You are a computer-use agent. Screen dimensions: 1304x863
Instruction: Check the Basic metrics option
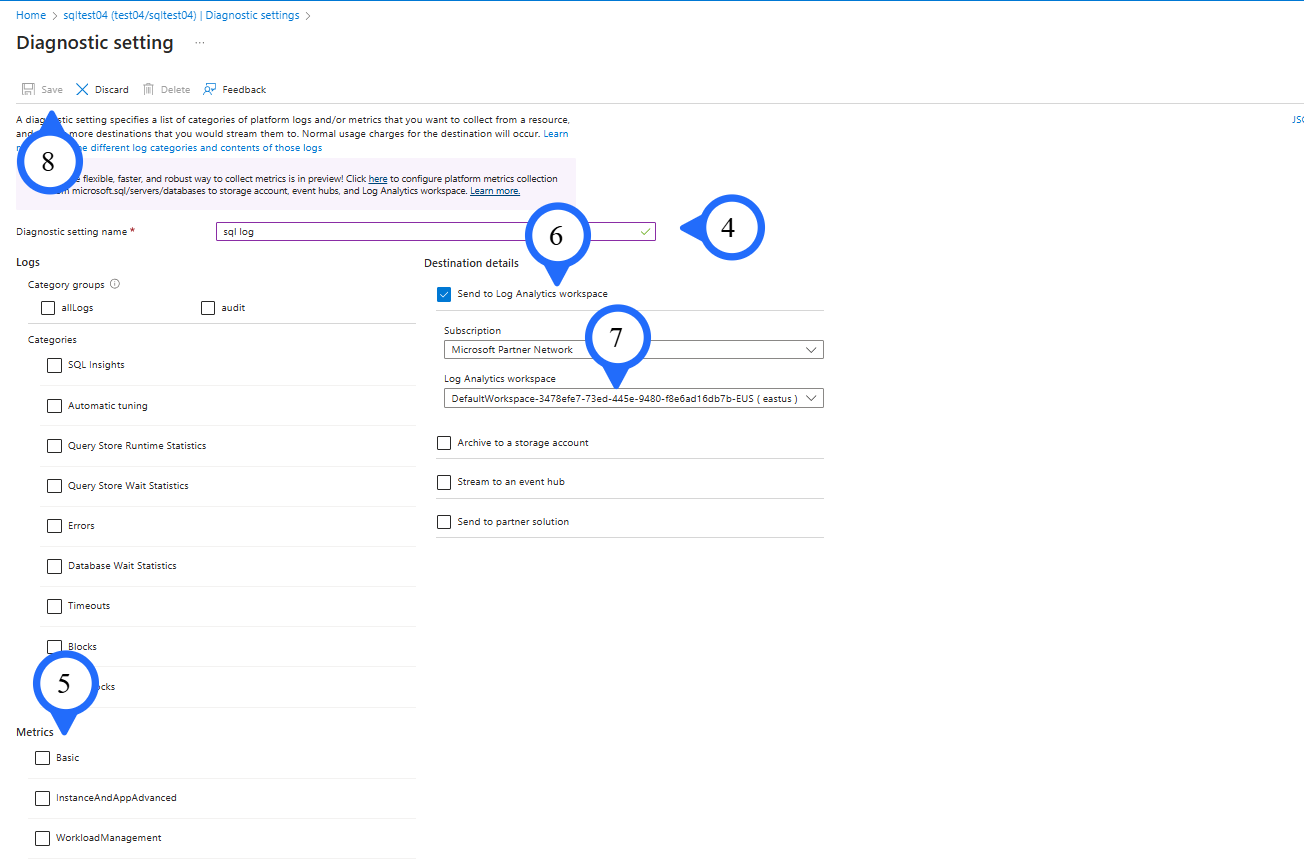click(x=42, y=758)
